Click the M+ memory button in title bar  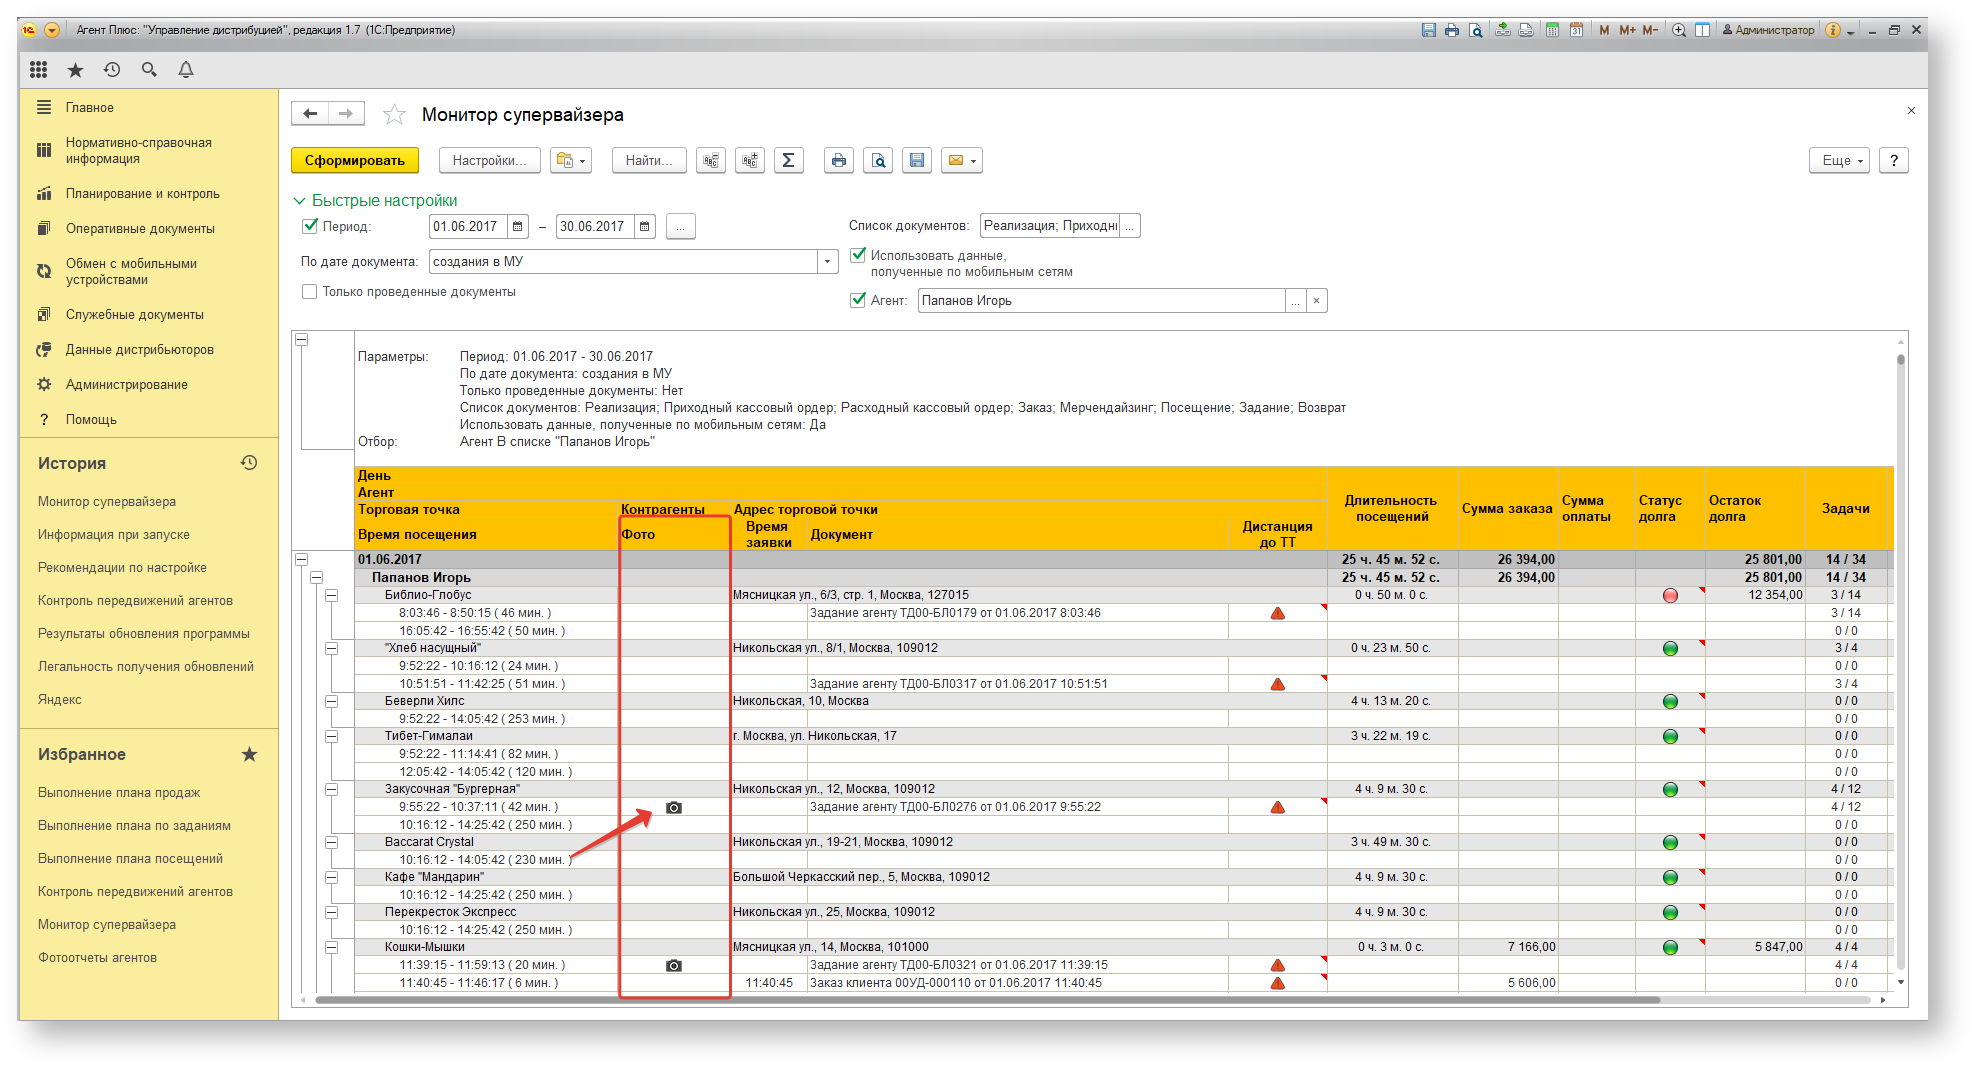click(x=1627, y=30)
